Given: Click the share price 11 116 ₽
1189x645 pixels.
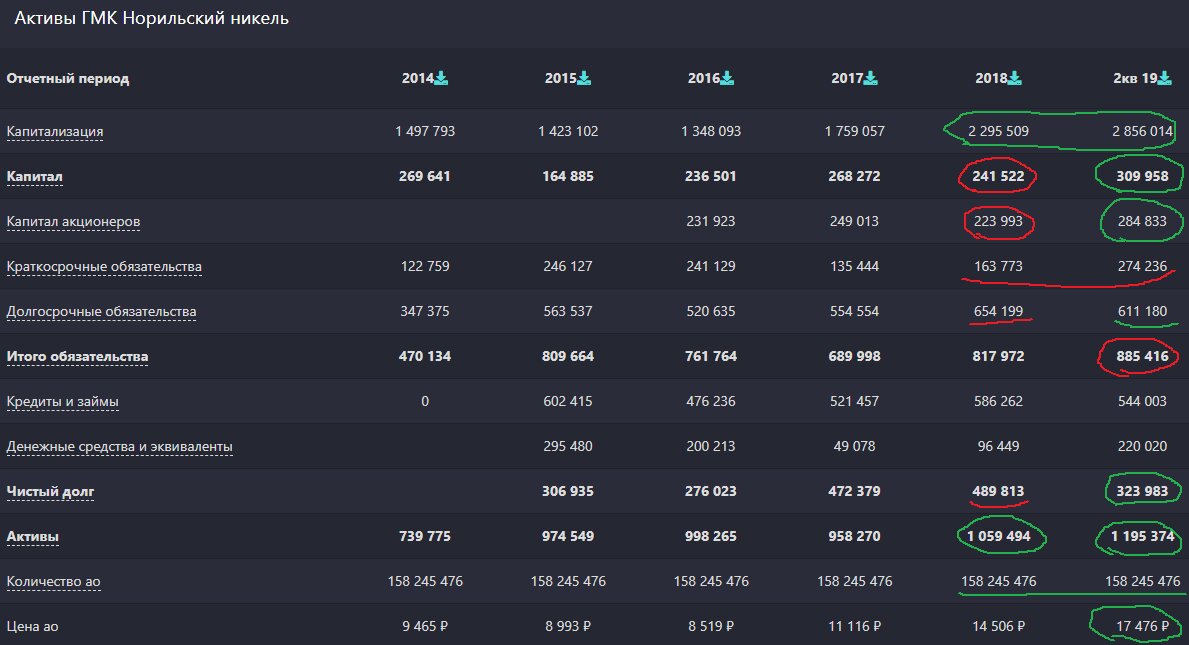Looking at the screenshot, I should pos(855,626).
